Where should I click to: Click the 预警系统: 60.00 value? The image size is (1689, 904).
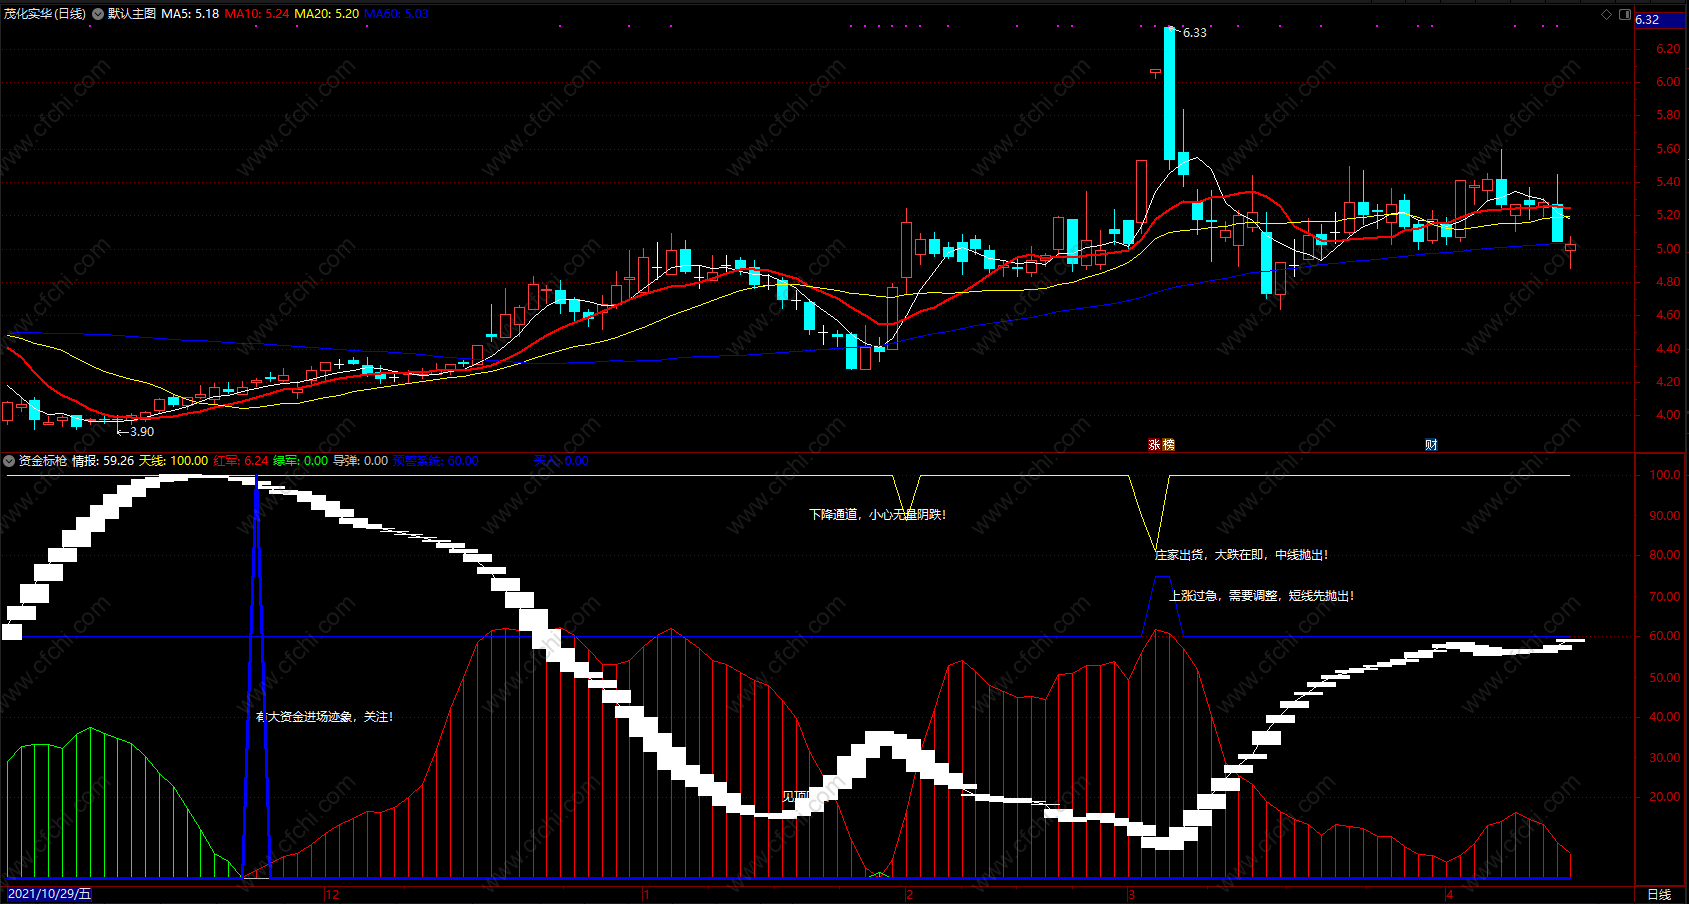pos(435,461)
